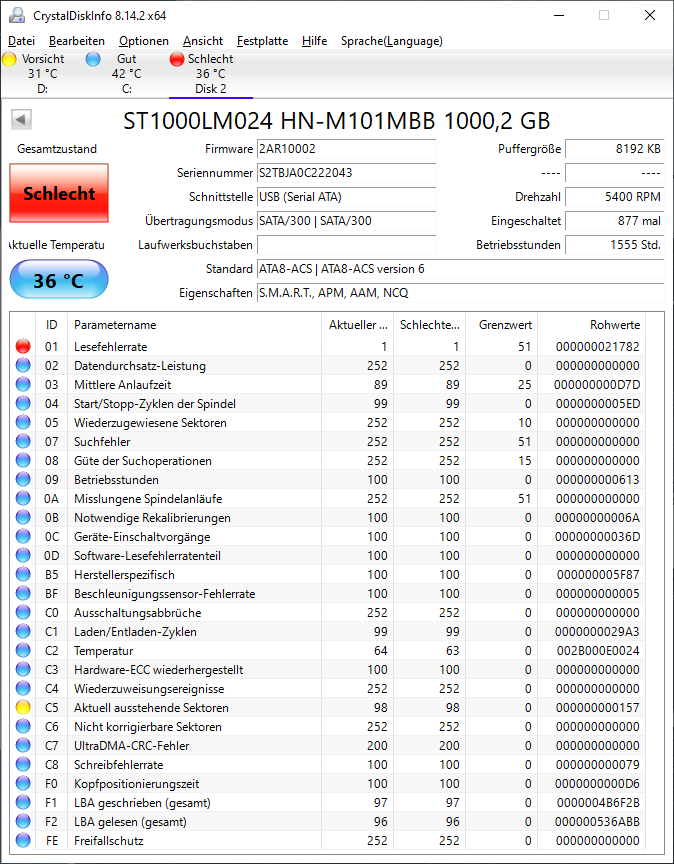Select the Start/Stopp-Zyklen der Spindel row
The width and height of the screenshot is (674, 864).
[328, 403]
